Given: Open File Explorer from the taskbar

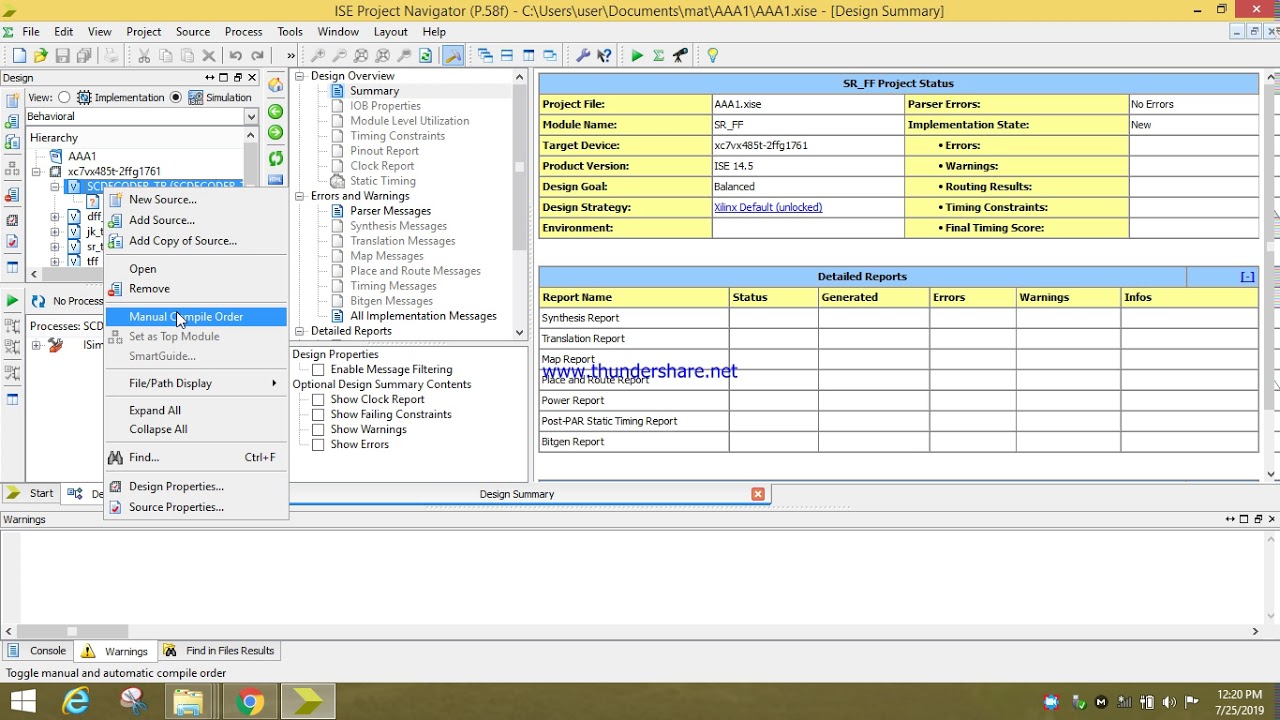Looking at the screenshot, I should 188,702.
